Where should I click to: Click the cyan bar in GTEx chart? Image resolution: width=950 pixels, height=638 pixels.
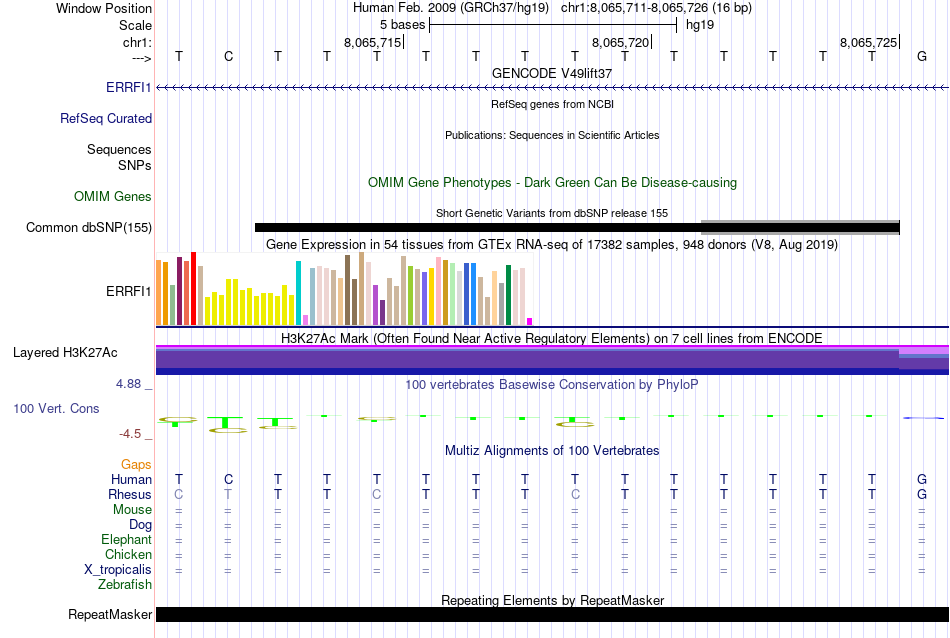tap(298, 293)
